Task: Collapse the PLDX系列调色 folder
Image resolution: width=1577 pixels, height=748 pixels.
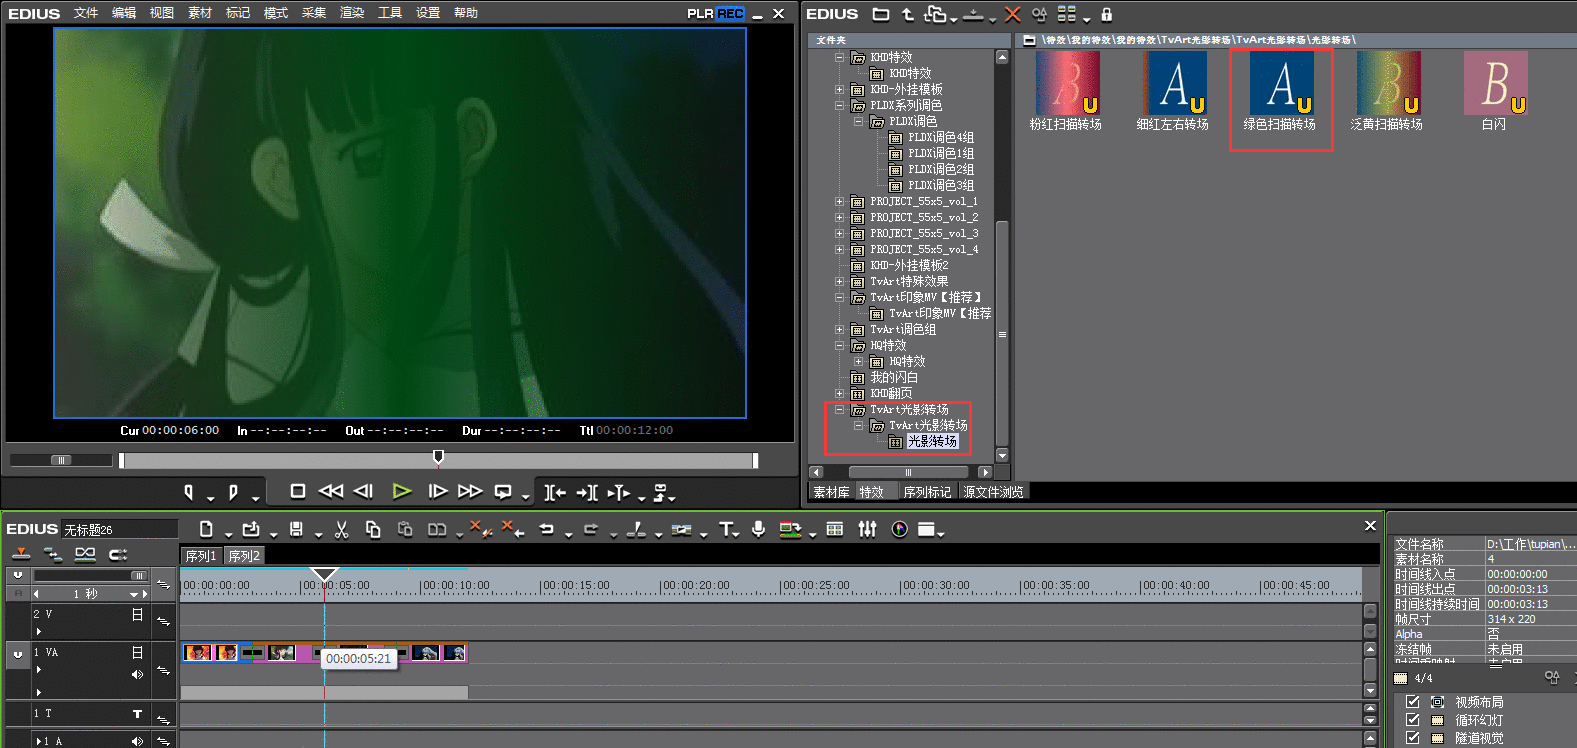Action: (x=840, y=105)
